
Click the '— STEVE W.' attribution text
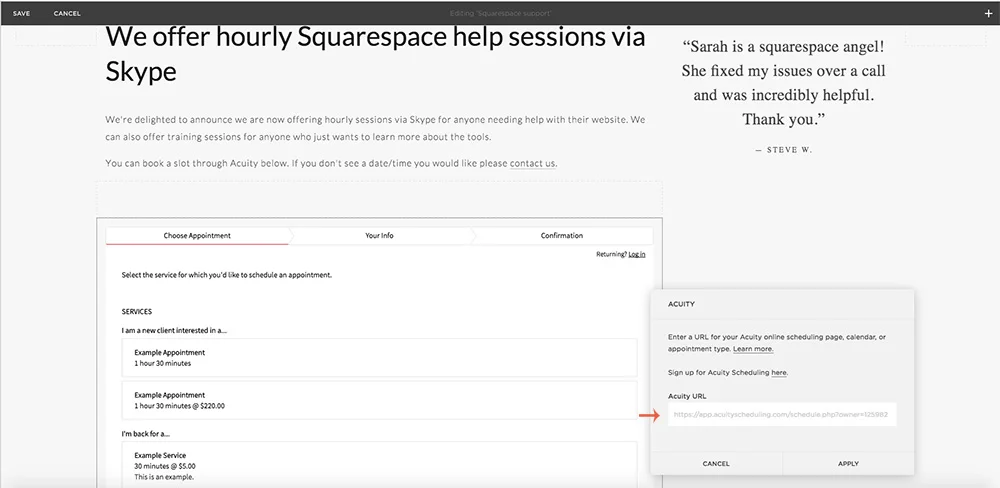[783, 151]
